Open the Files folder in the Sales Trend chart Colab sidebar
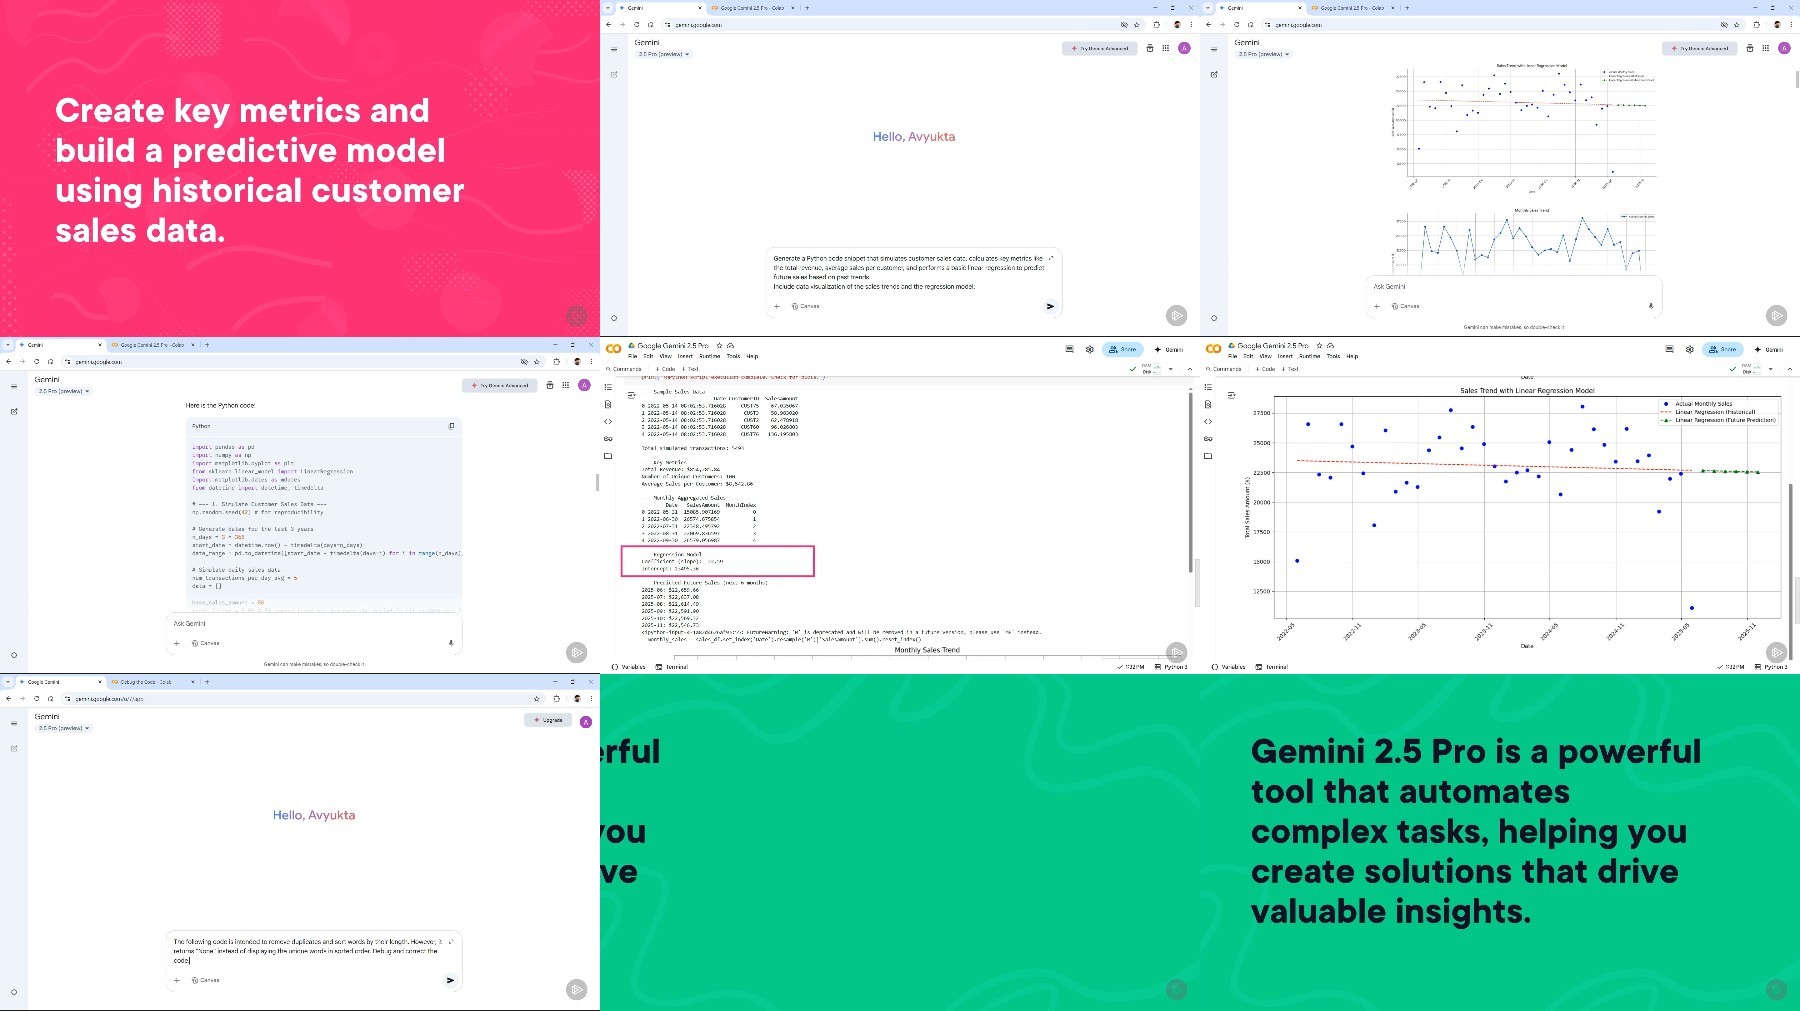The width and height of the screenshot is (1800, 1011). click(1208, 456)
